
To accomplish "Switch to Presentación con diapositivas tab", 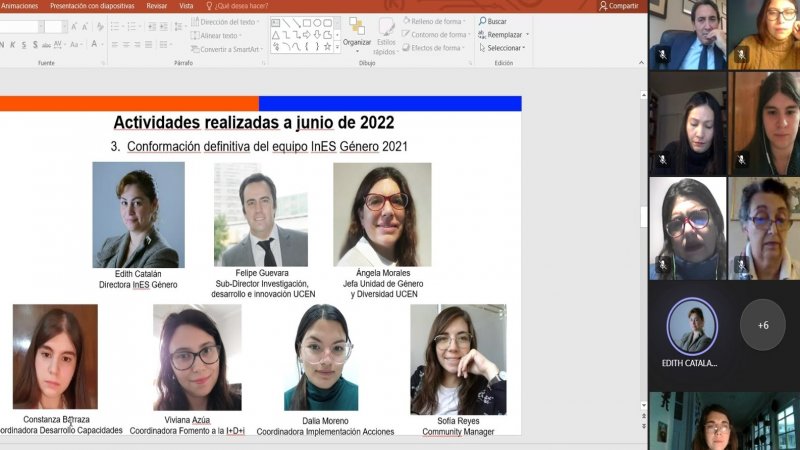I will [x=93, y=6].
